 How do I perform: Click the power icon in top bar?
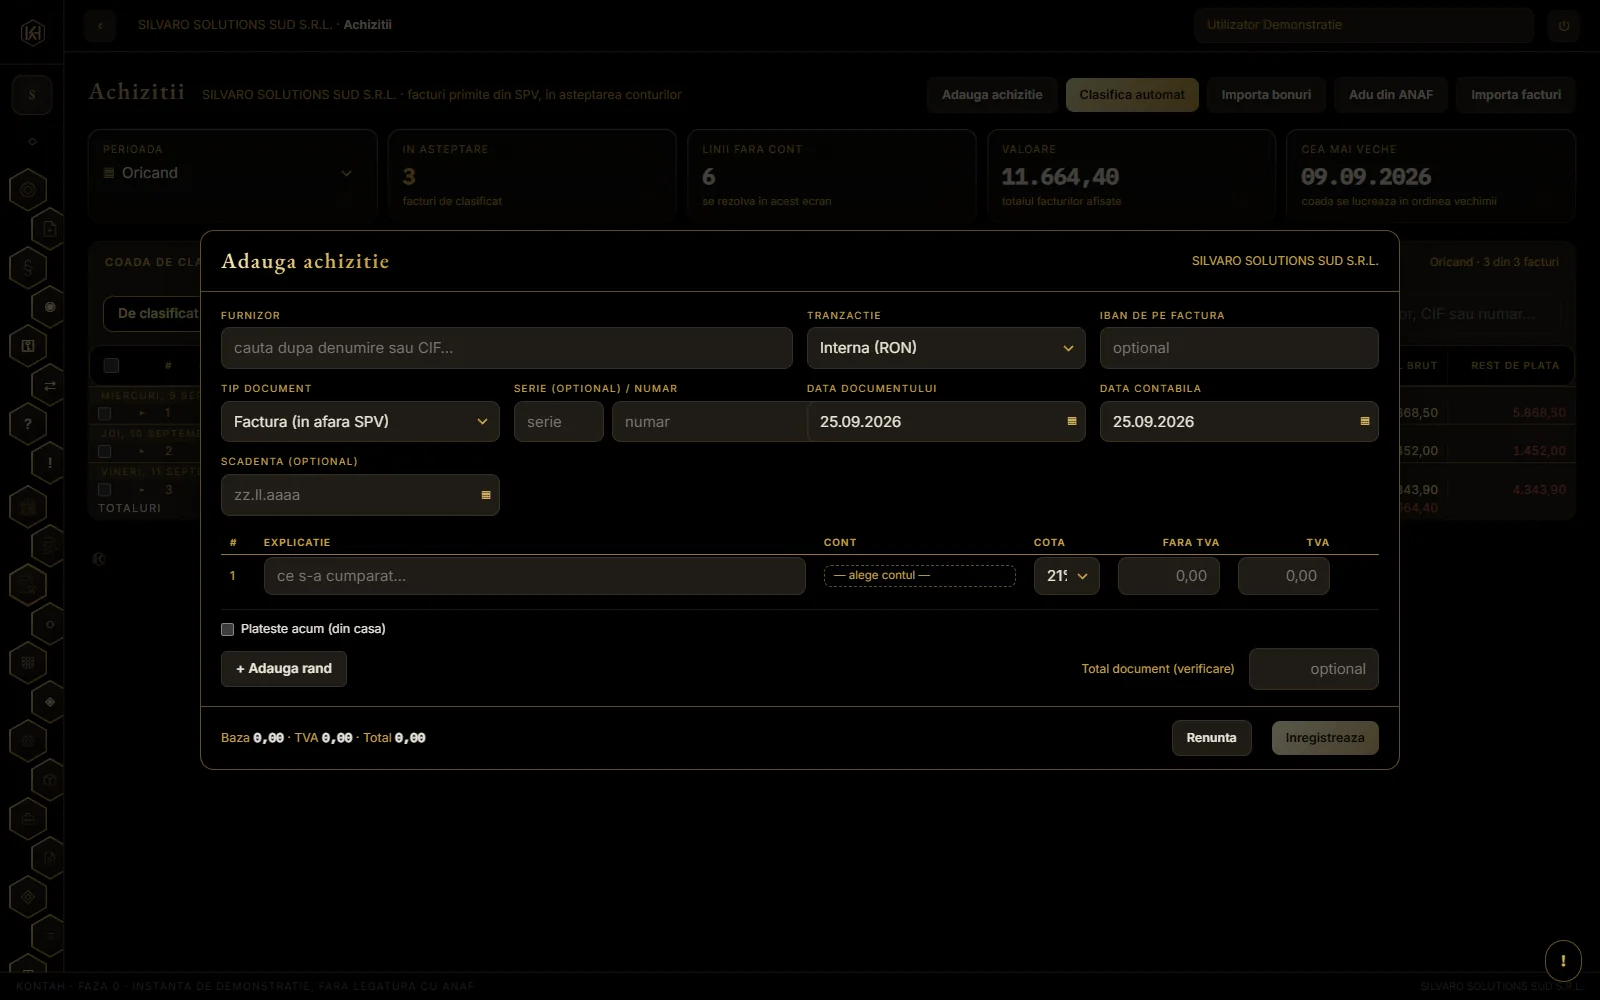(1564, 26)
